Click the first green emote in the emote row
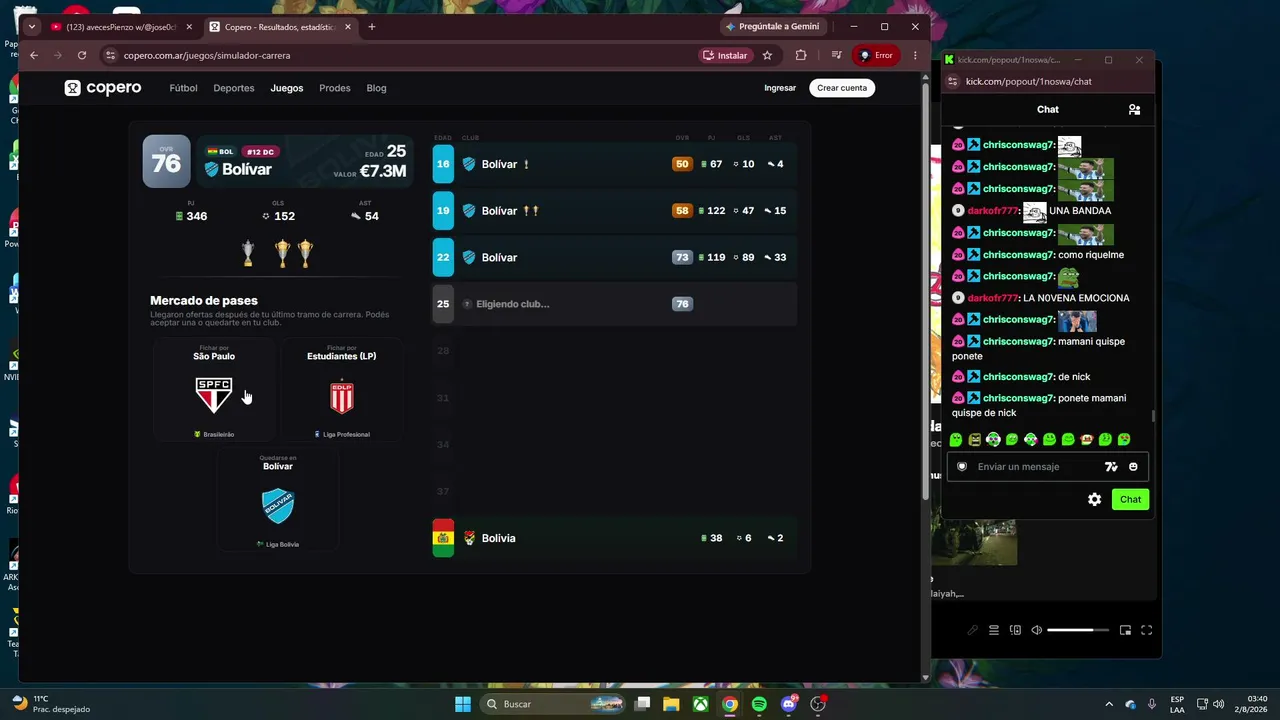The image size is (1280, 720). (x=956, y=439)
